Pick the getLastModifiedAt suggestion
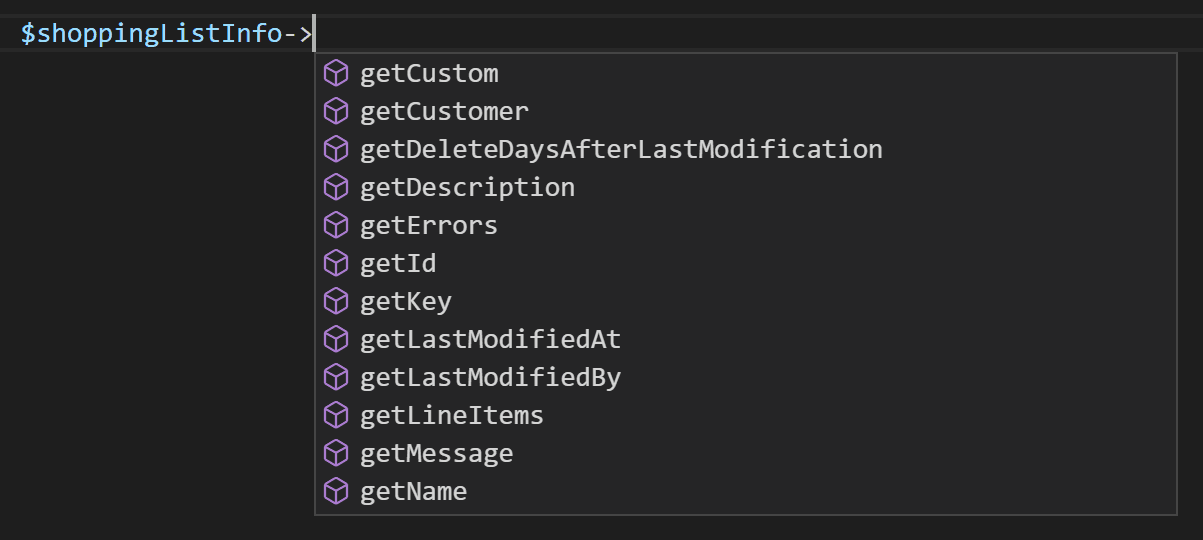 (490, 340)
